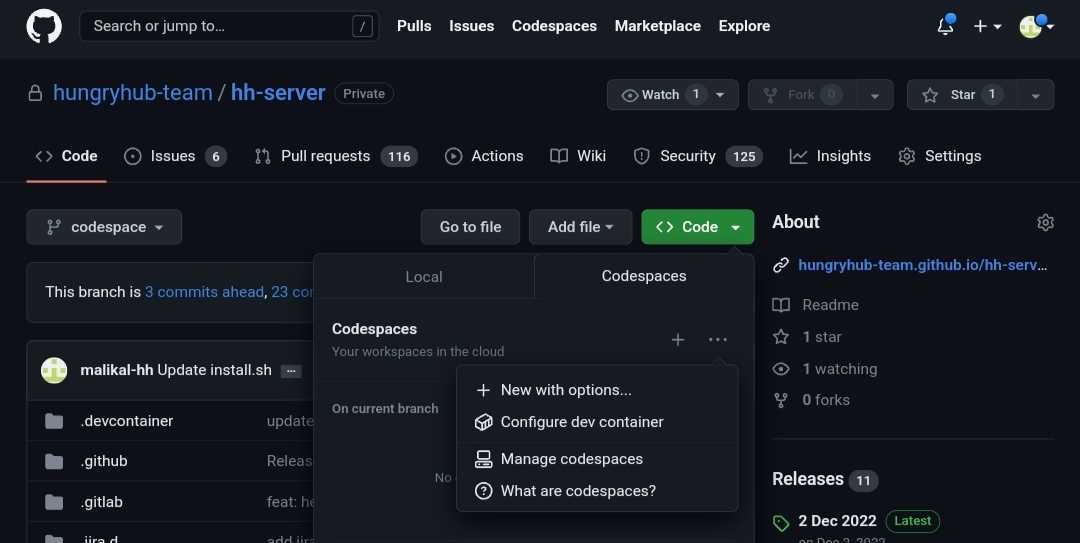Switch to the Local tab
The image size is (1080, 543).
[x=424, y=277]
